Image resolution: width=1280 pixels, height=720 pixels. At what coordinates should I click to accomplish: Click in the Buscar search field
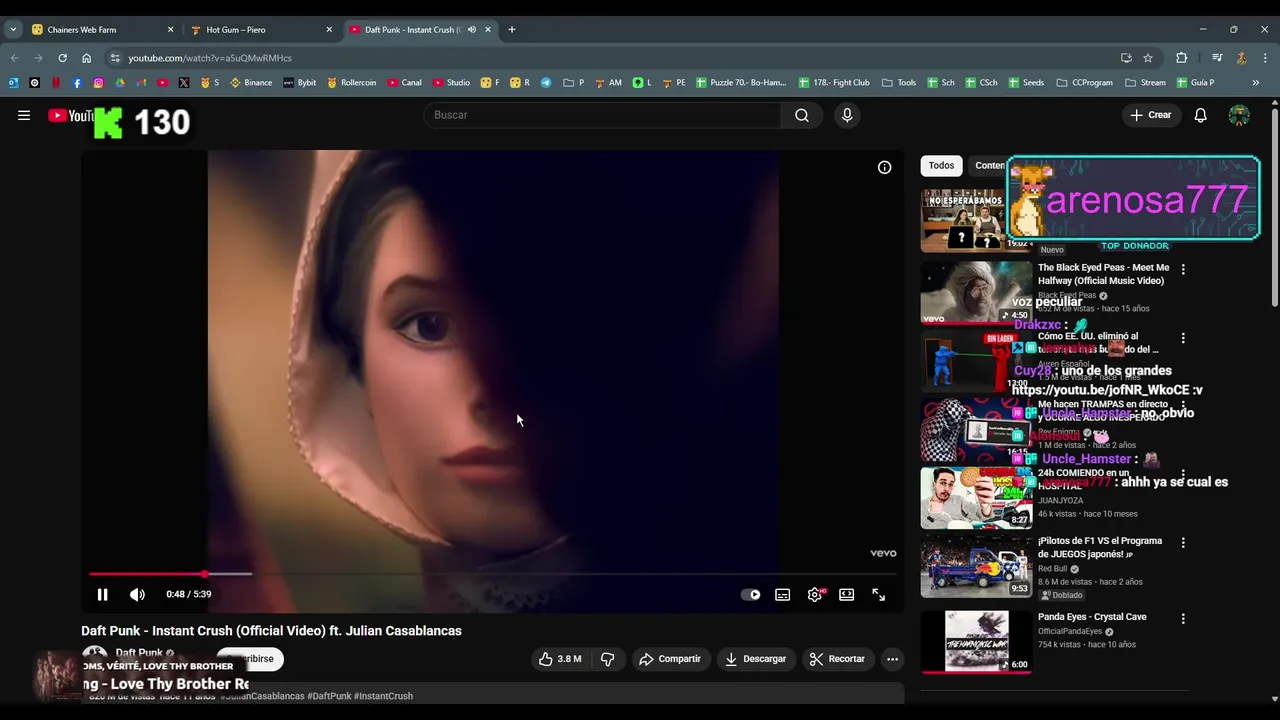click(x=603, y=115)
